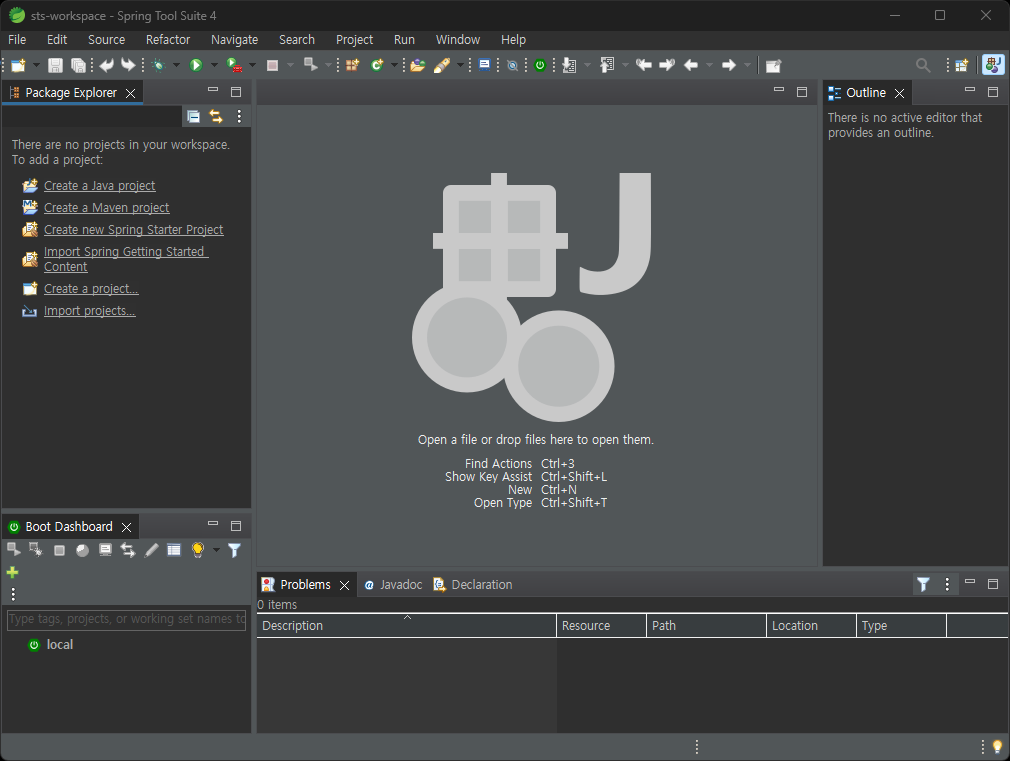Click the New Java Class green C icon
Viewport: 1010px width, 761px height.
pyautogui.click(x=377, y=65)
